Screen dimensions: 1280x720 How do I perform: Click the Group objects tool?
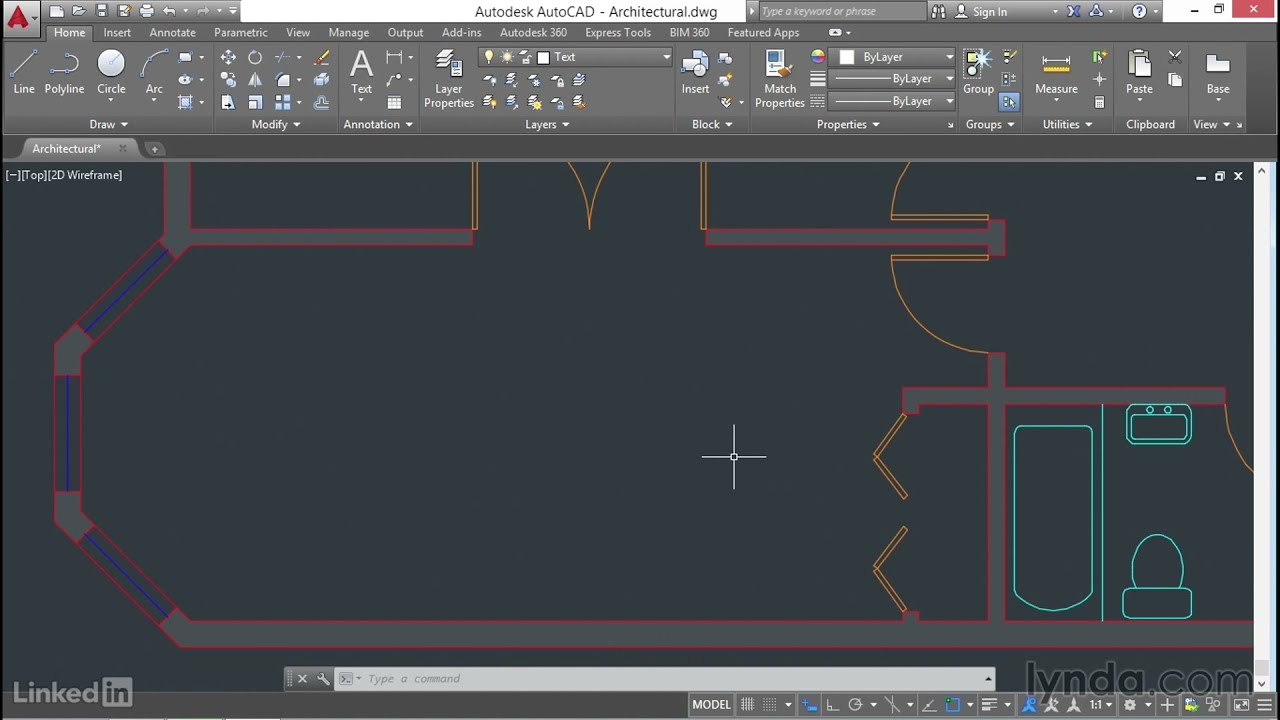[x=978, y=72]
